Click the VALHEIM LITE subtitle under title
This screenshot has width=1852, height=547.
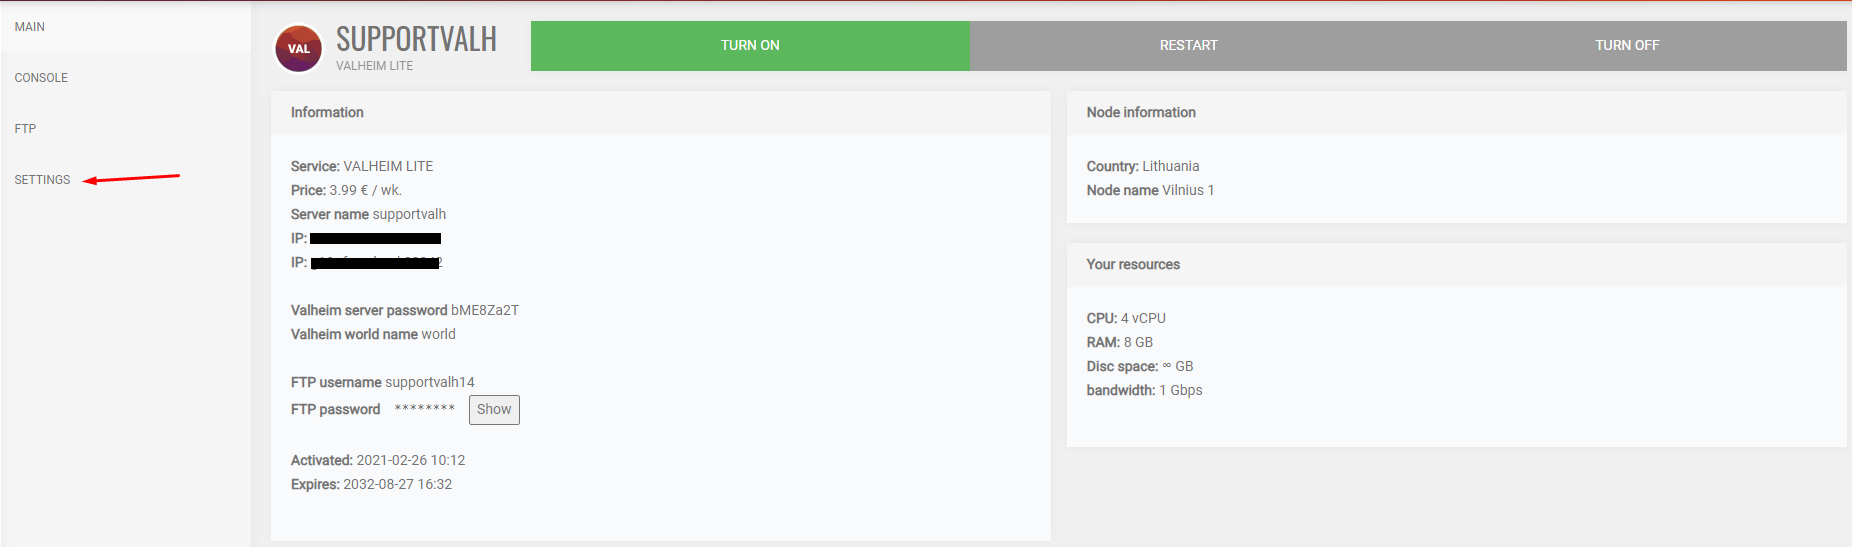click(374, 66)
